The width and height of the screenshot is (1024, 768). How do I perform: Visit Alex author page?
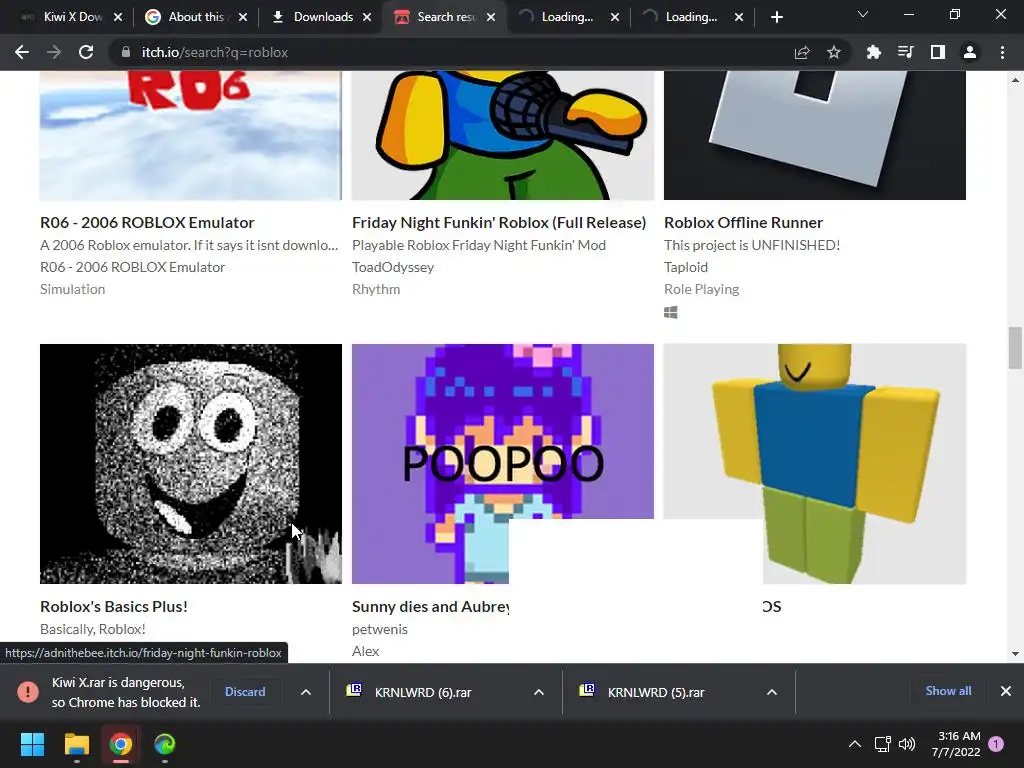point(366,651)
